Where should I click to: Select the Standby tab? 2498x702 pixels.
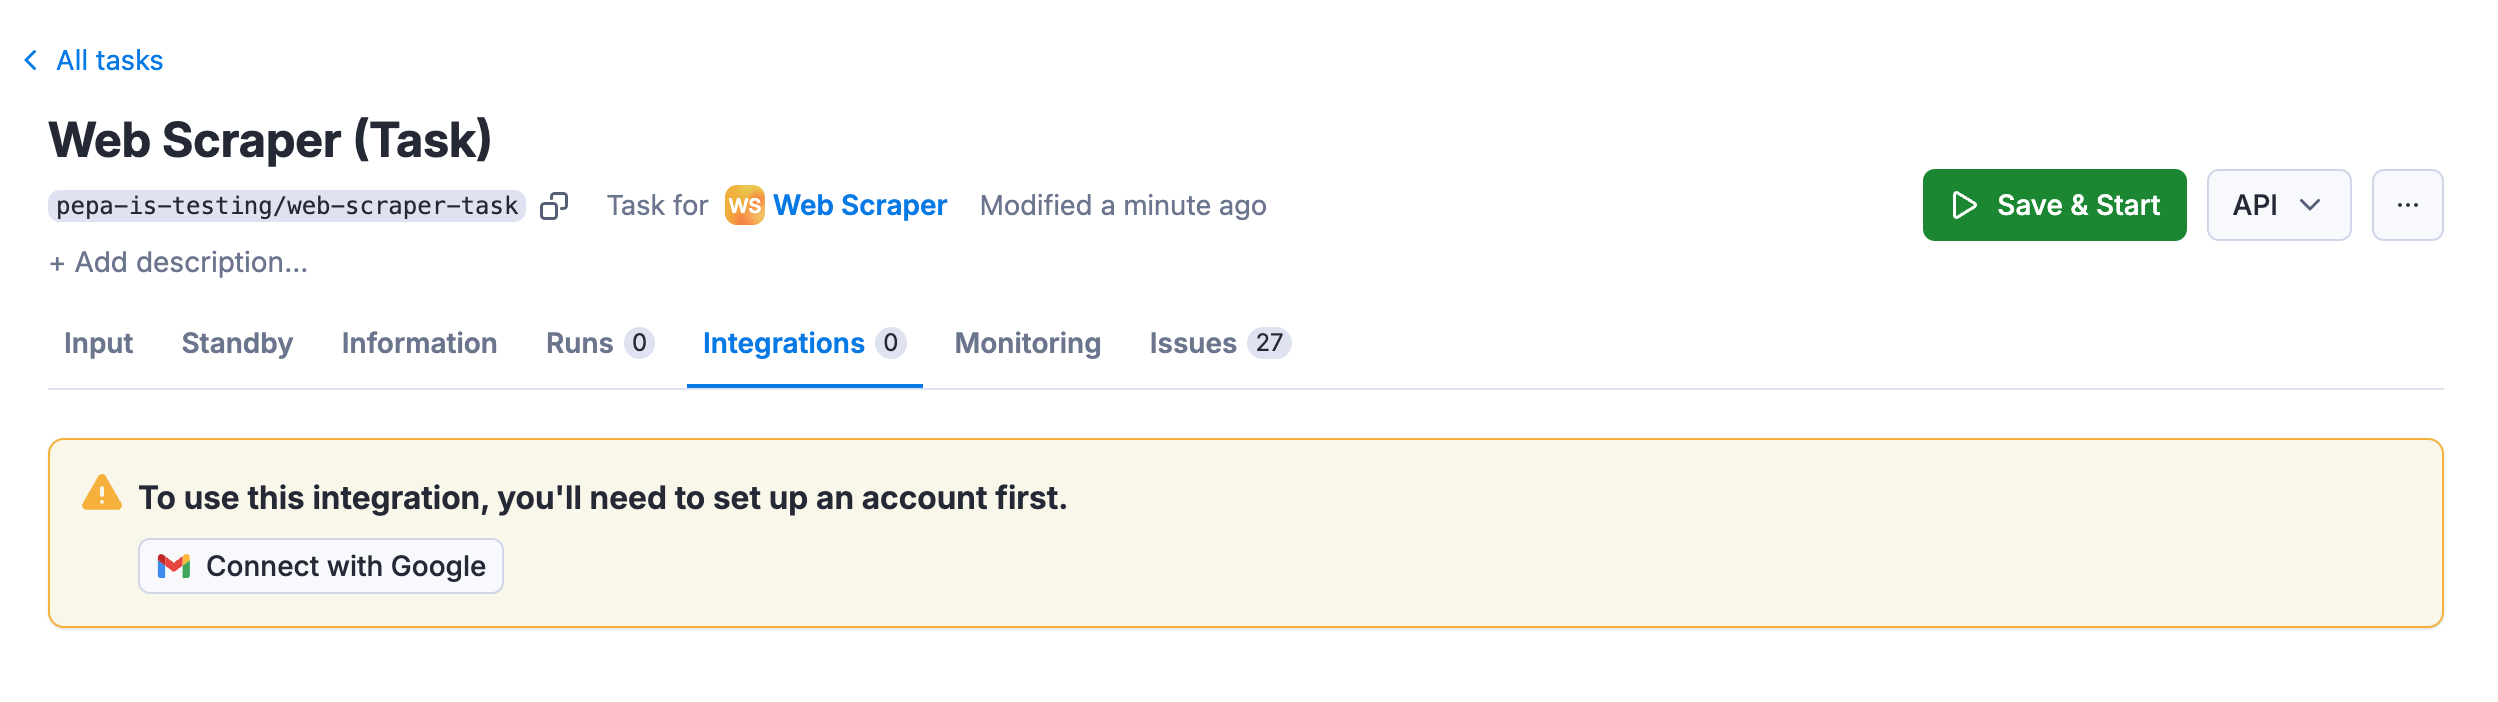pos(236,343)
